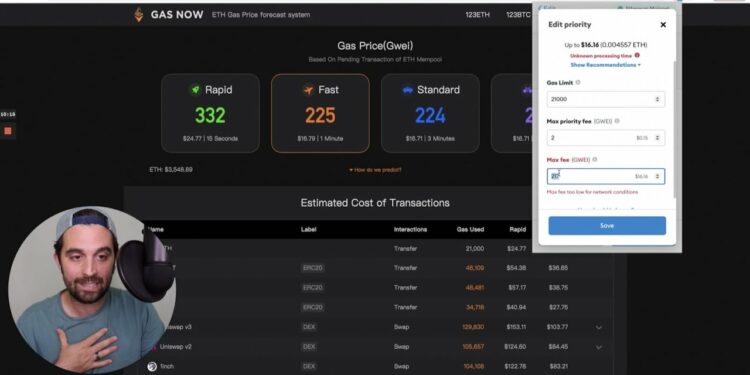This screenshot has height=375, width=750.
Task: Click the ETH: $3,548.89 price text
Action: [171, 170]
